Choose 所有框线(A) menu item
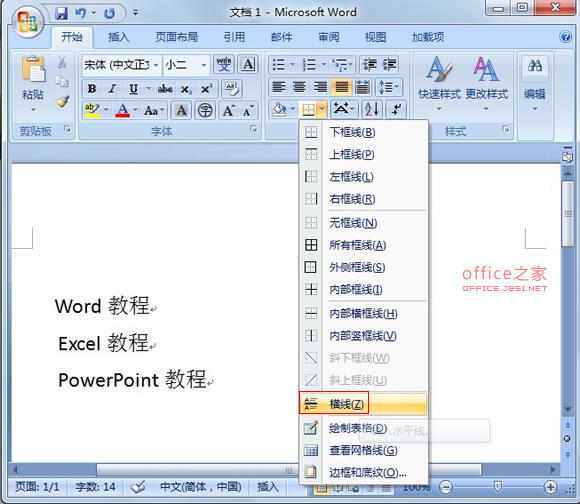 tap(364, 245)
